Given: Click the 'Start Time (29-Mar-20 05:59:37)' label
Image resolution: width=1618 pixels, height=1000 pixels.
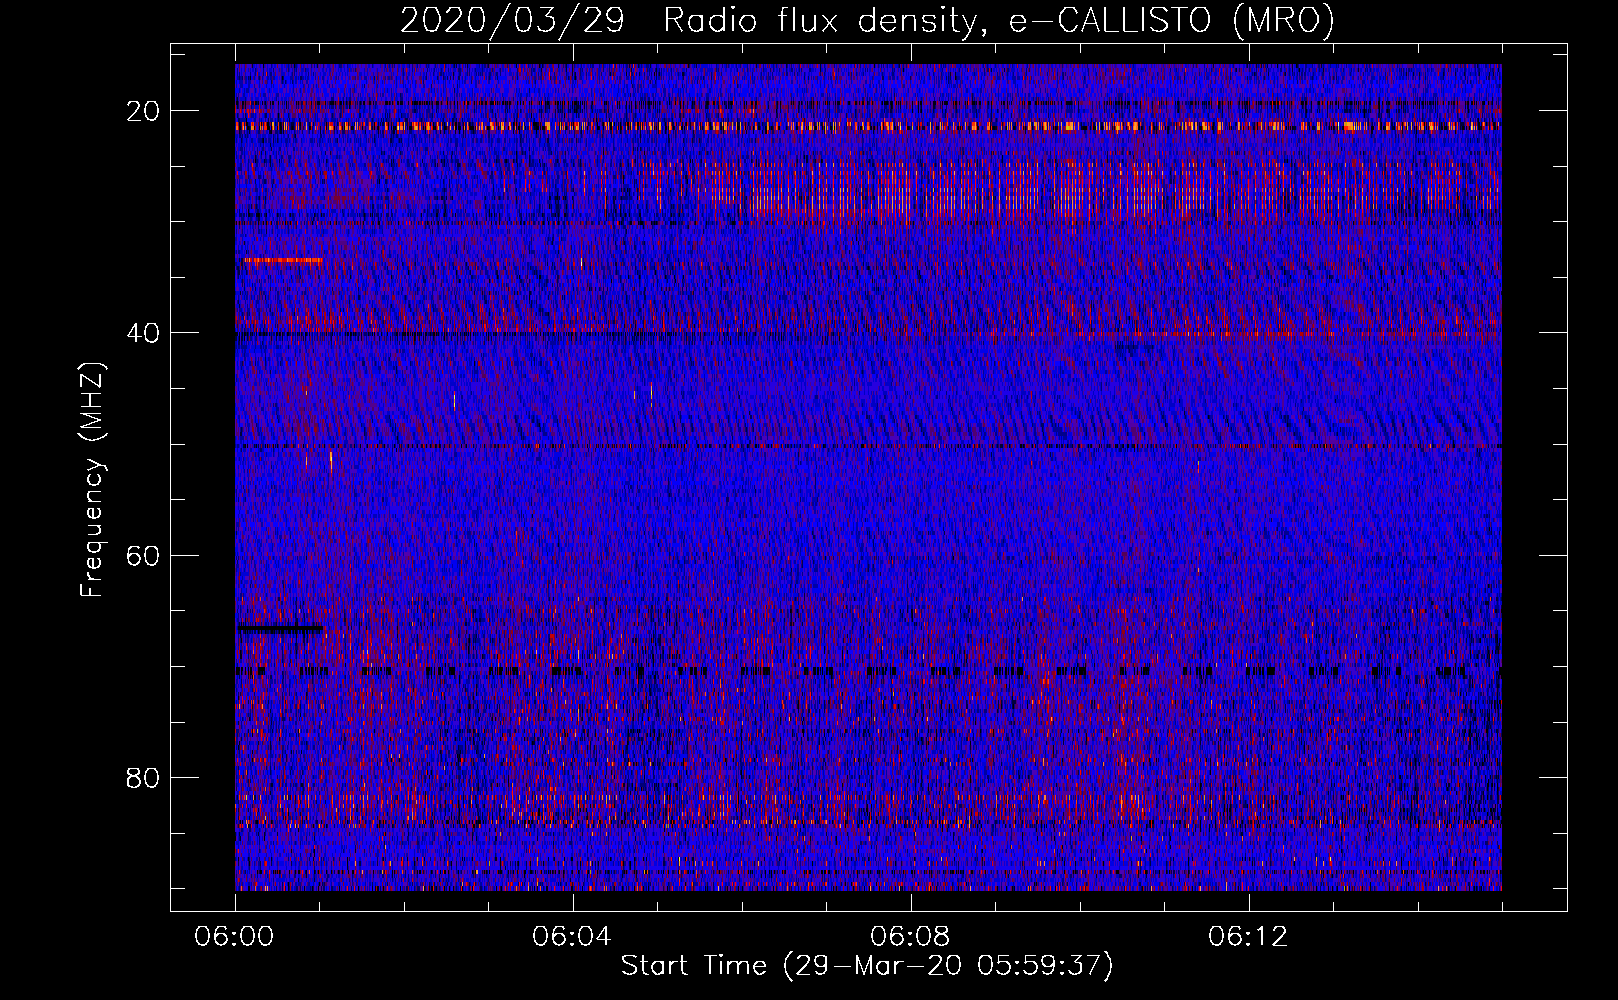Looking at the screenshot, I should (867, 966).
